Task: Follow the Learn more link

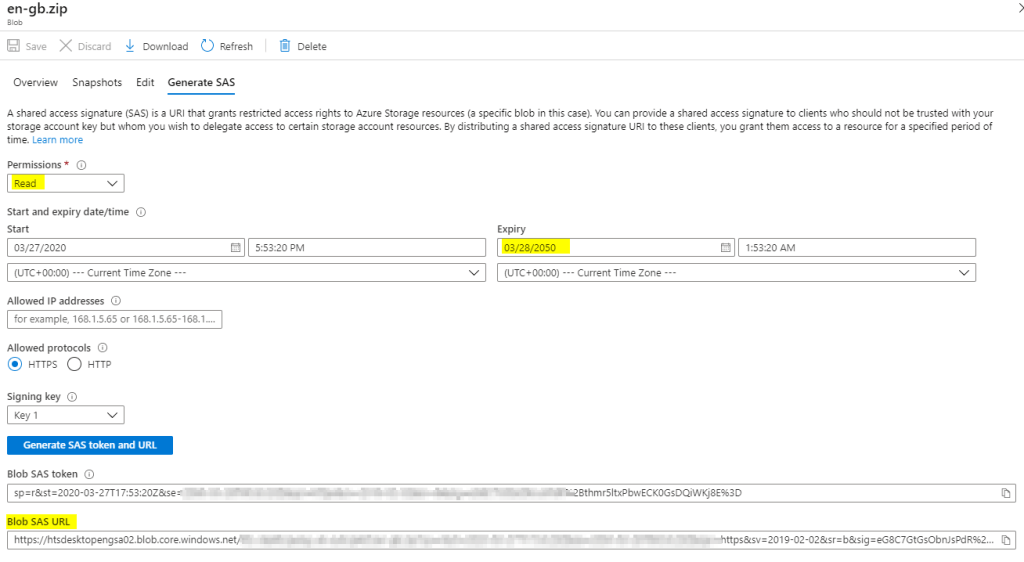Action: click(x=56, y=140)
